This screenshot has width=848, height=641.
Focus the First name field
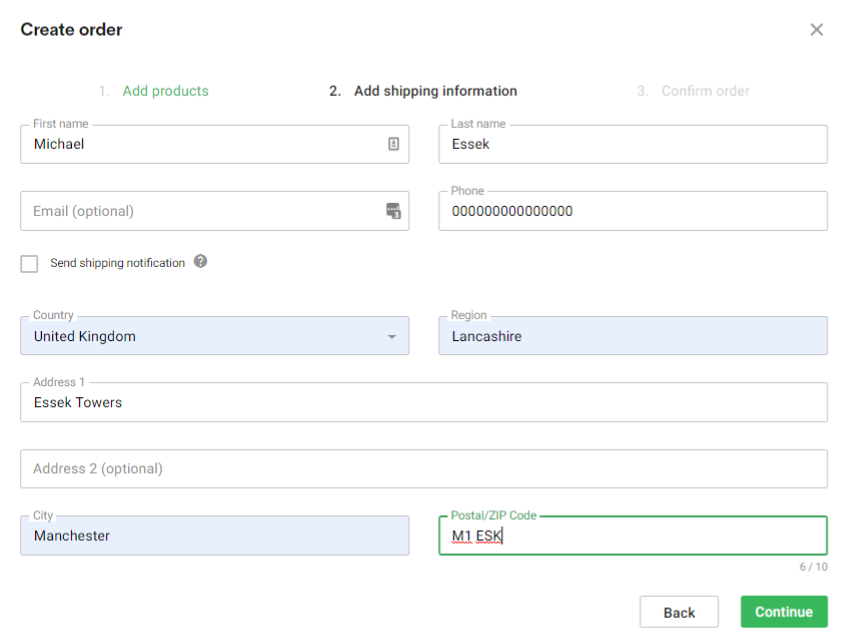coord(215,144)
